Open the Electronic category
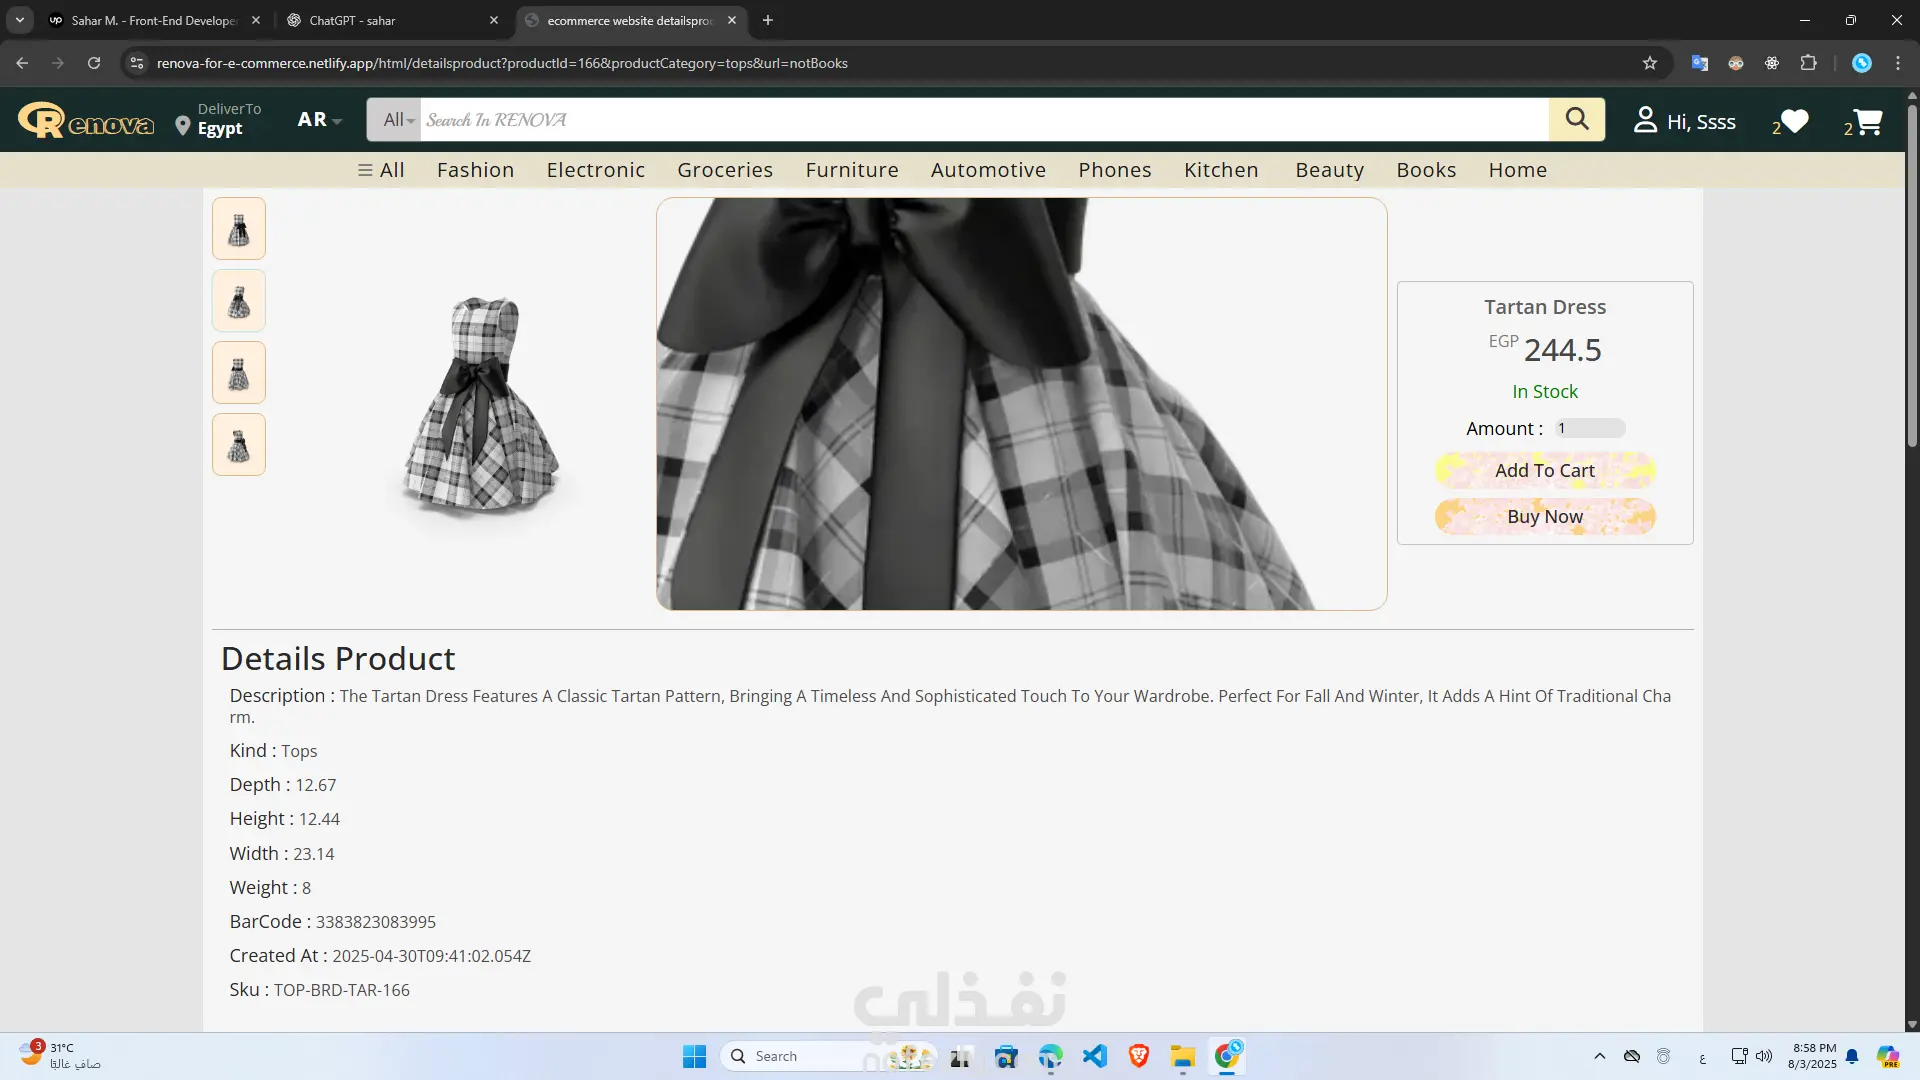This screenshot has height=1080, width=1920. click(595, 170)
